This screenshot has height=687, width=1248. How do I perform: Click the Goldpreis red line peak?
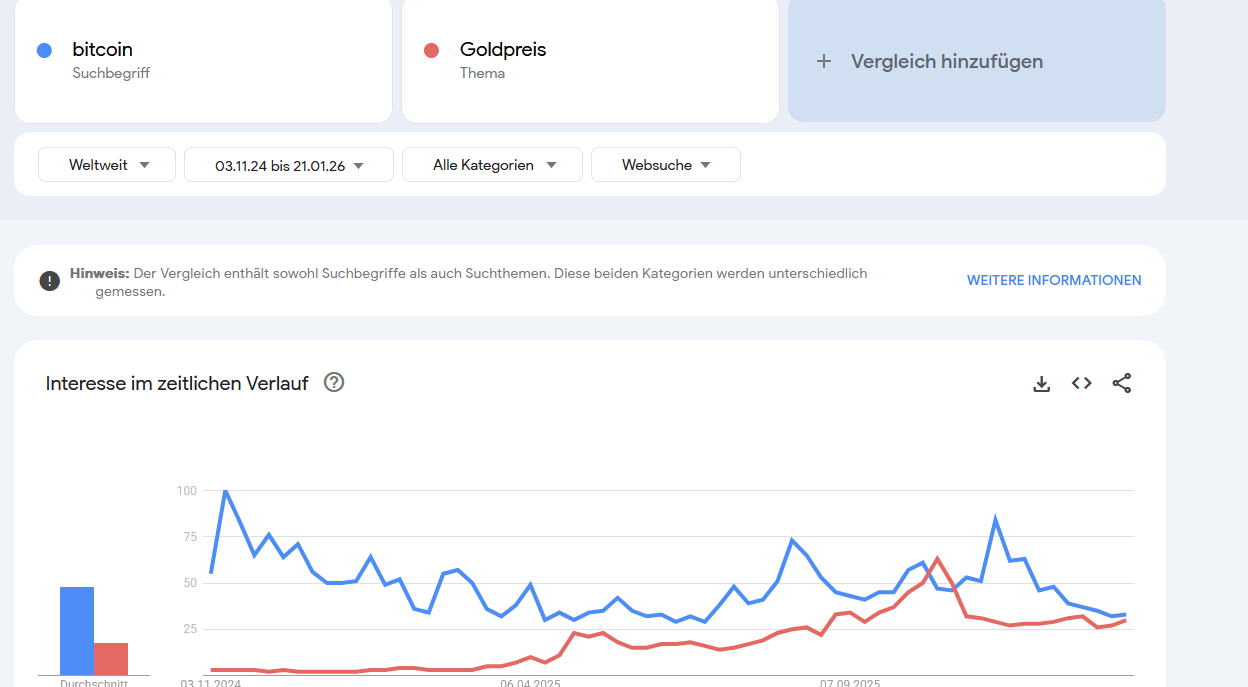tap(937, 558)
